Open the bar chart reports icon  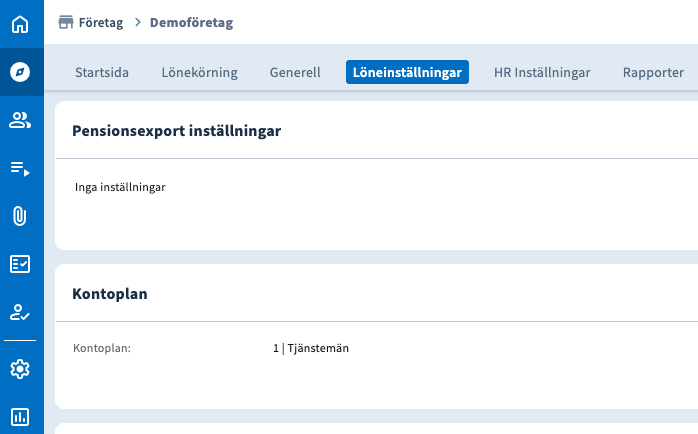pos(20,416)
